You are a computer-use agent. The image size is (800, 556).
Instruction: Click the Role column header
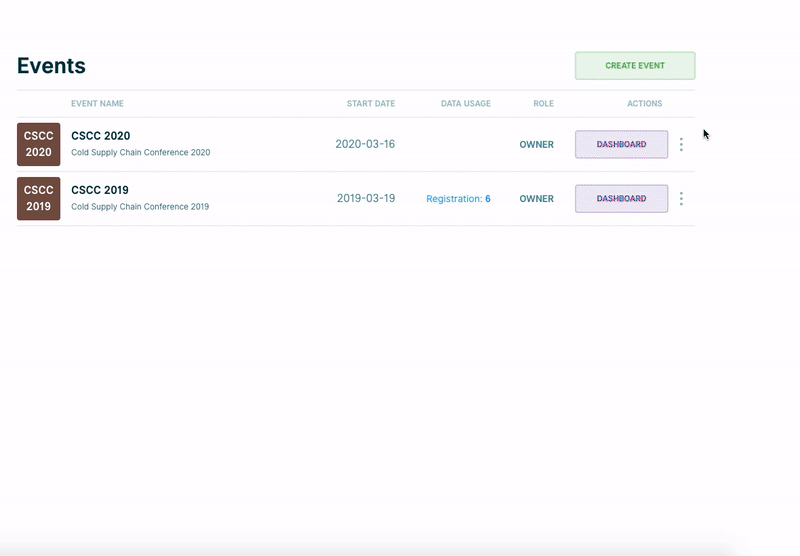(543, 104)
